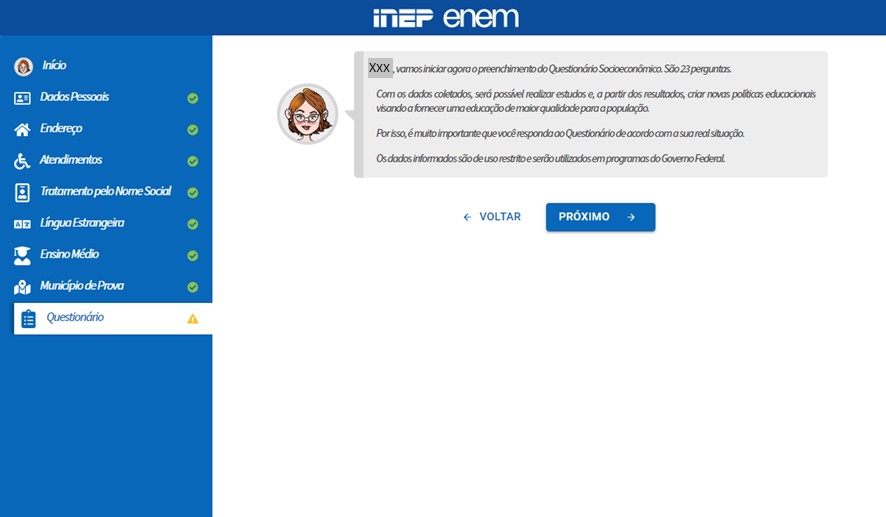Click the Ensino Médio graduate icon

22,256
